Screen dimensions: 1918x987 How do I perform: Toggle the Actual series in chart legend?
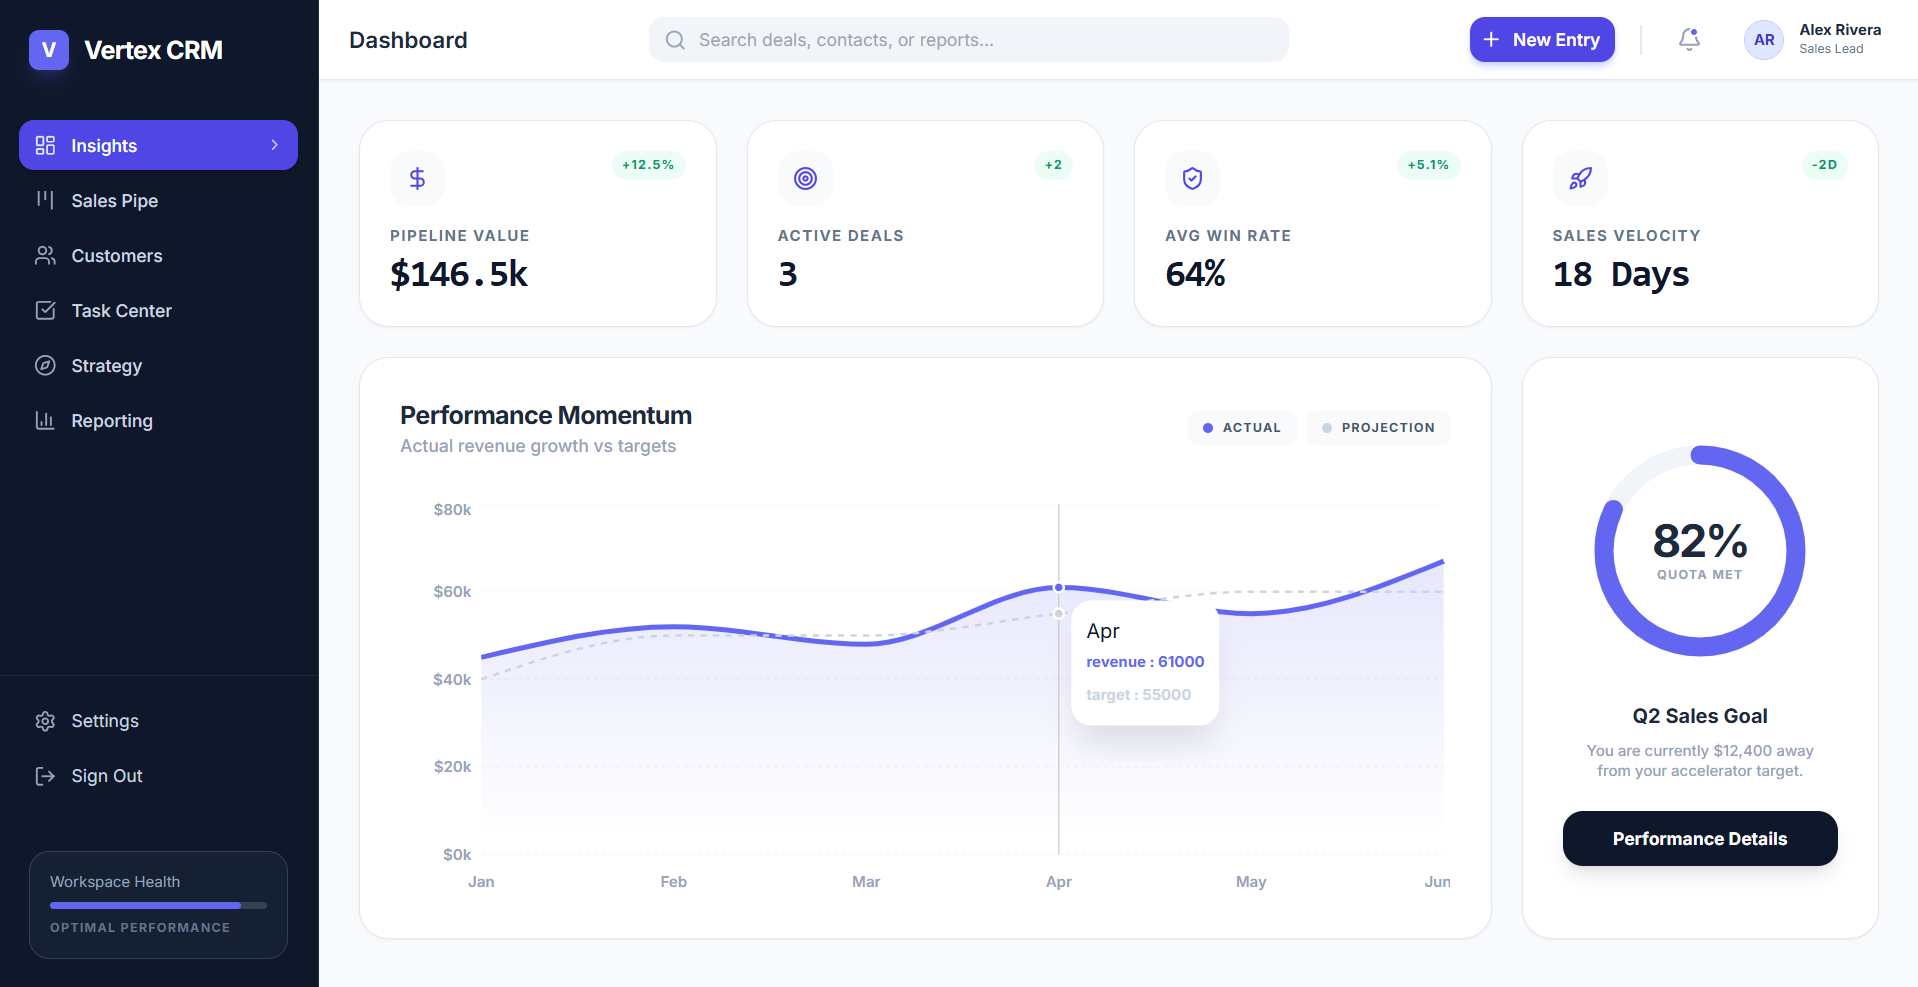coord(1242,428)
